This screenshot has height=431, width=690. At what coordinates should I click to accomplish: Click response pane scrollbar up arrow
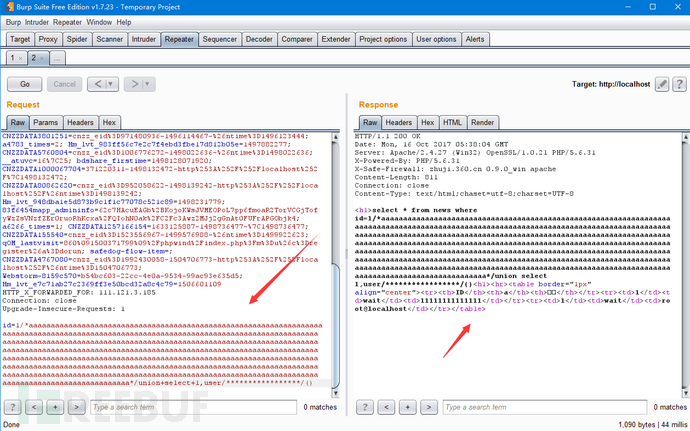686,137
